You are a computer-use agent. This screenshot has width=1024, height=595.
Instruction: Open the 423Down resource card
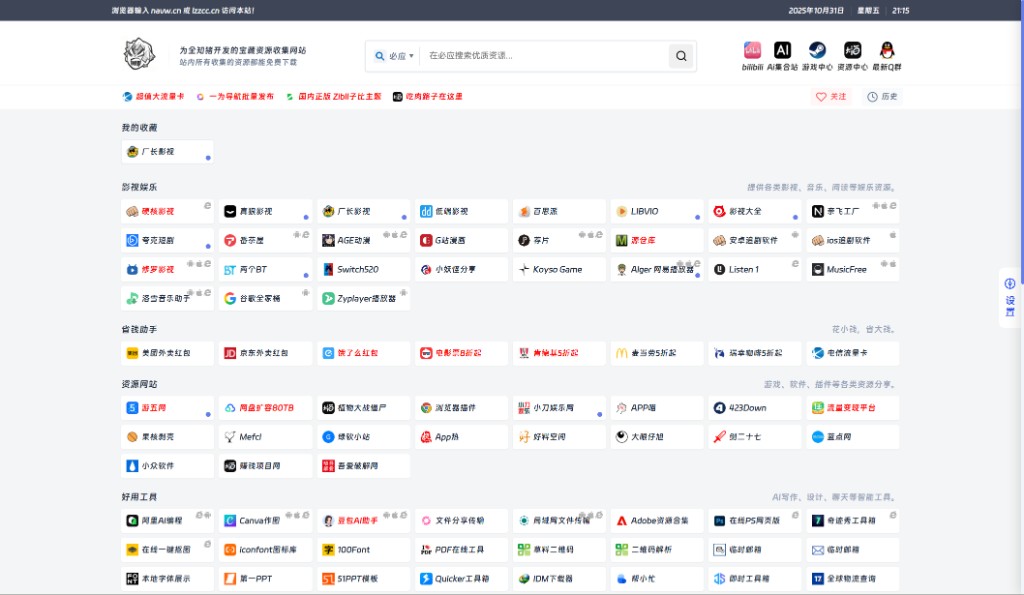click(753, 408)
